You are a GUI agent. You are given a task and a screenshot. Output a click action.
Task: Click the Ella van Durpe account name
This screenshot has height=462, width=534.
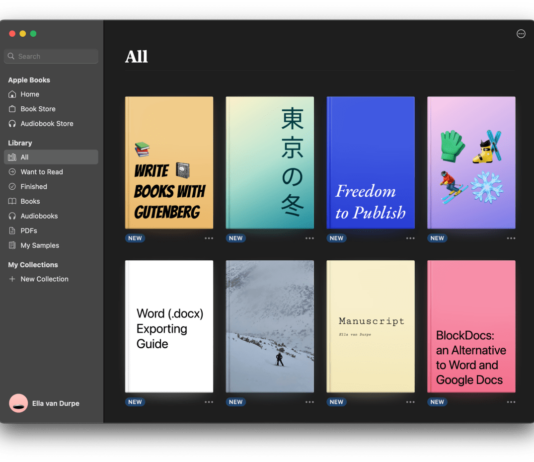(x=56, y=403)
